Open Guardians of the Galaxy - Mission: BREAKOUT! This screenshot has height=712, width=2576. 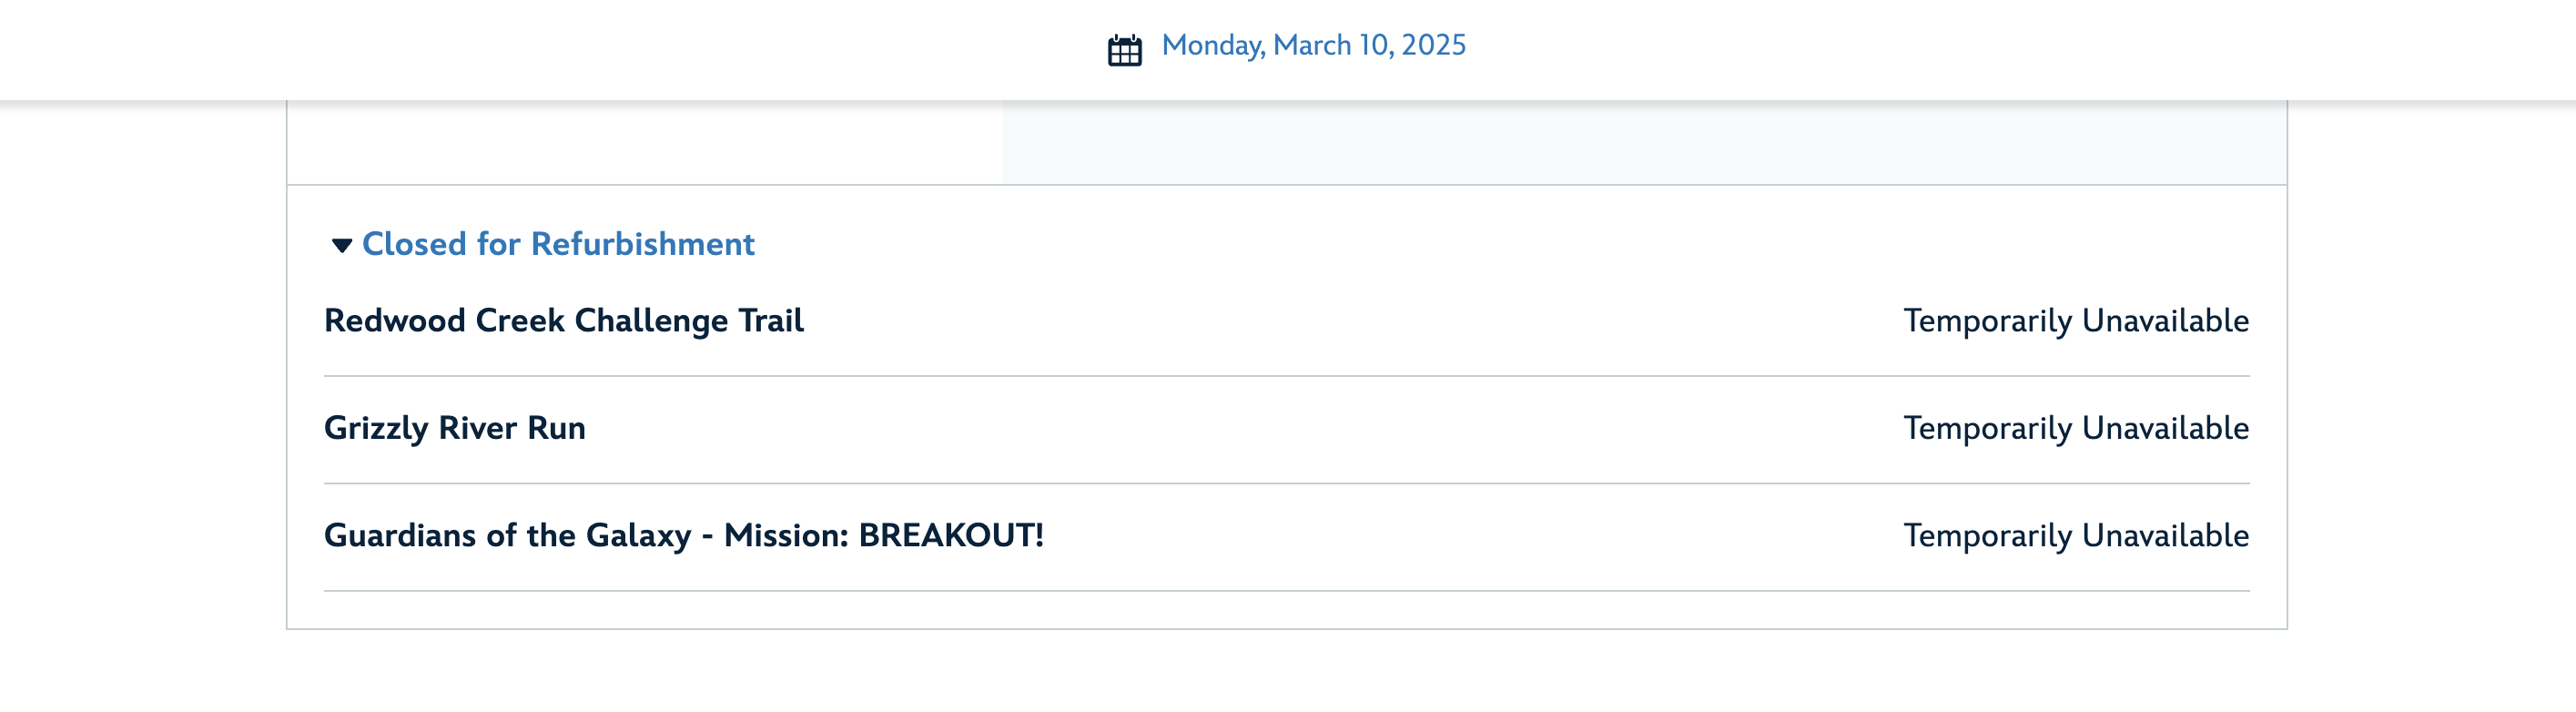683,535
